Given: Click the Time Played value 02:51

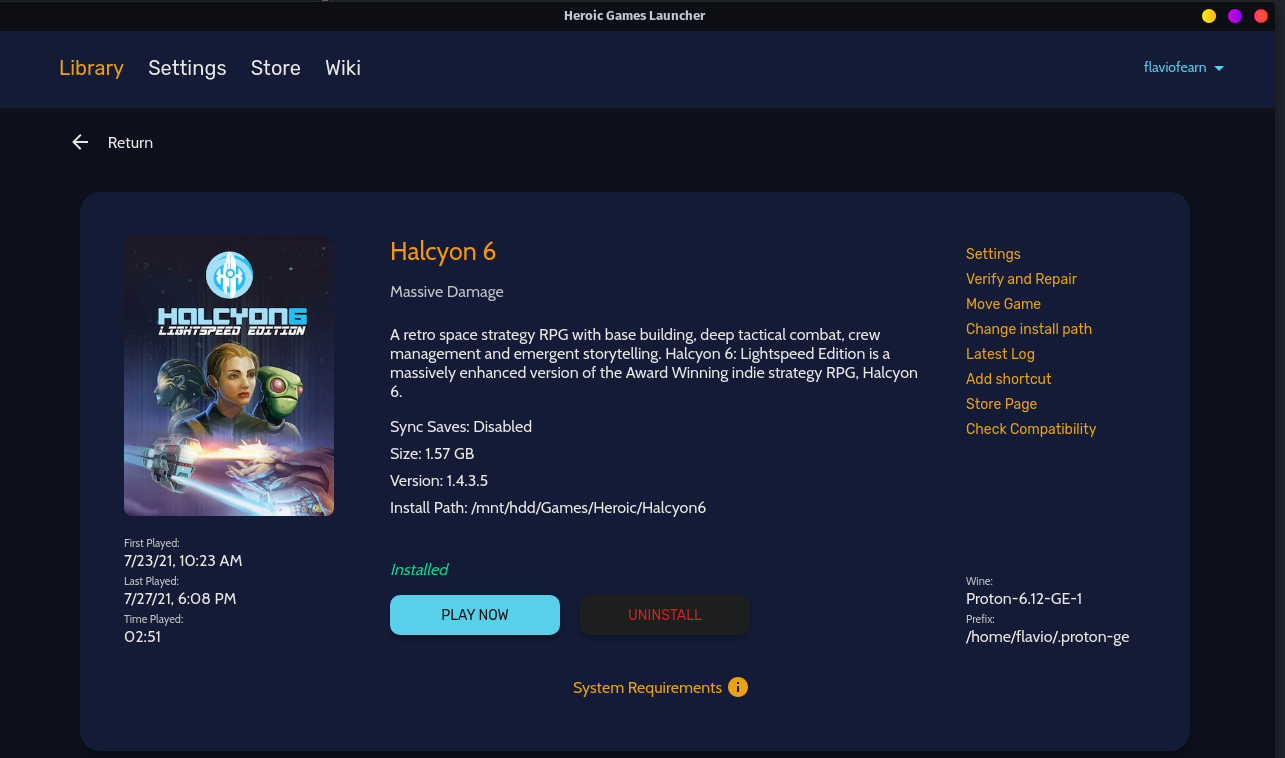Looking at the screenshot, I should 142,637.
